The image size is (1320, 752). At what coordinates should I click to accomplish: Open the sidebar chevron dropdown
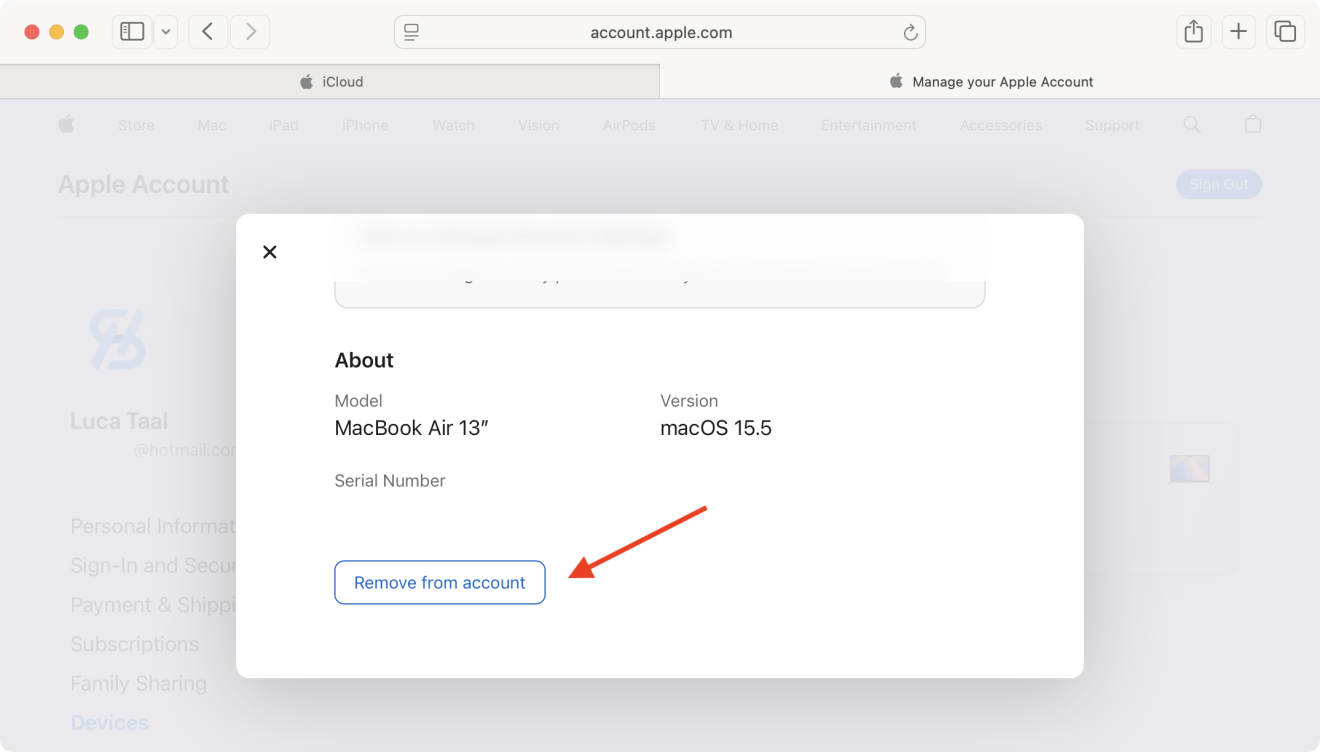pos(166,31)
